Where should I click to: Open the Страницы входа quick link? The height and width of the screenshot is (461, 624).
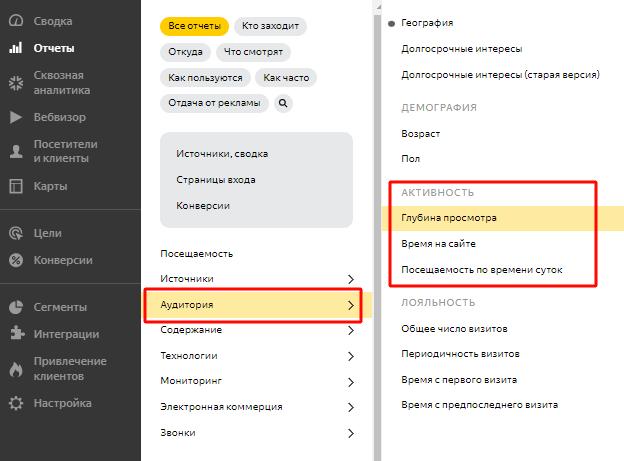pos(215,180)
